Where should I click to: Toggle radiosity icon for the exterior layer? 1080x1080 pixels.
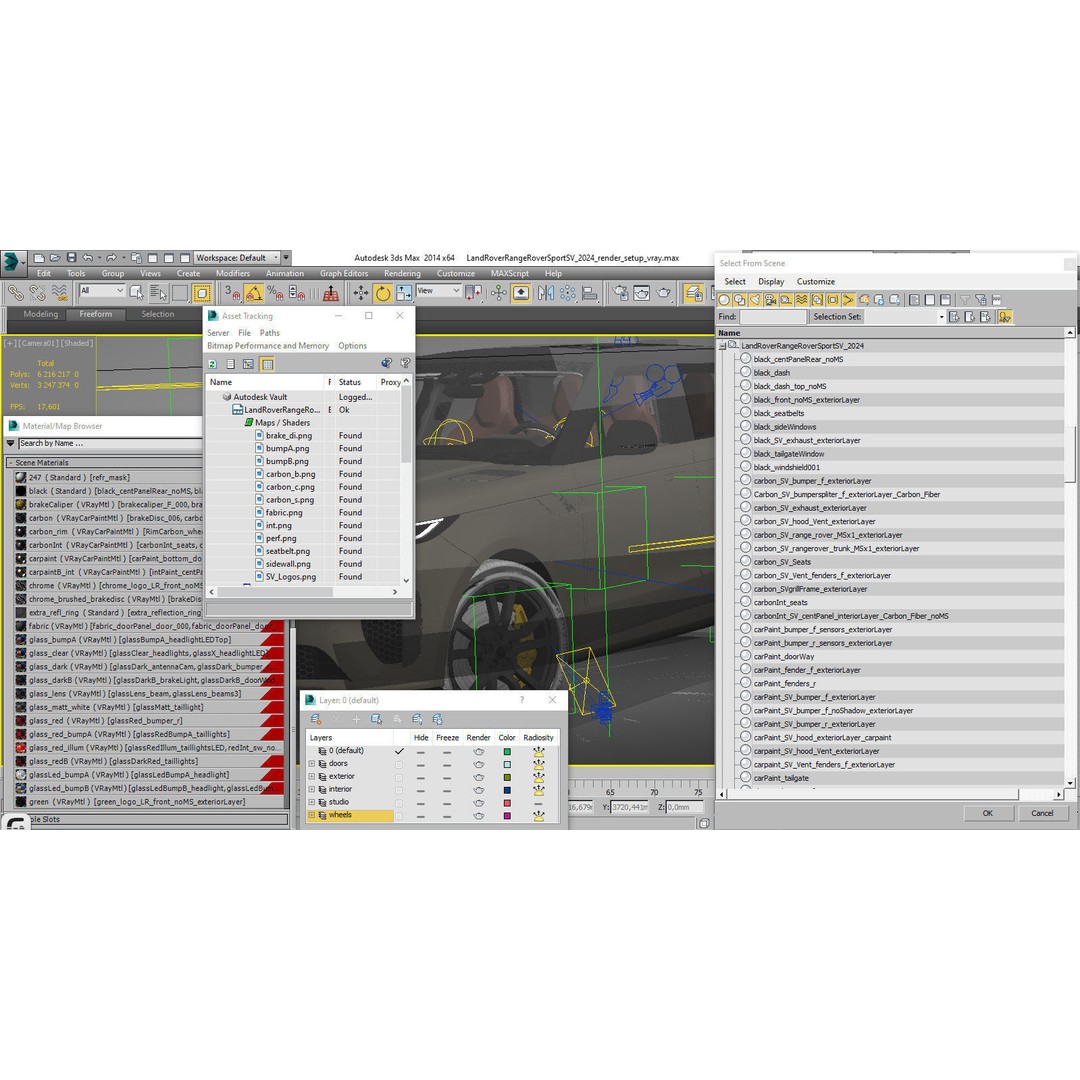[x=539, y=777]
